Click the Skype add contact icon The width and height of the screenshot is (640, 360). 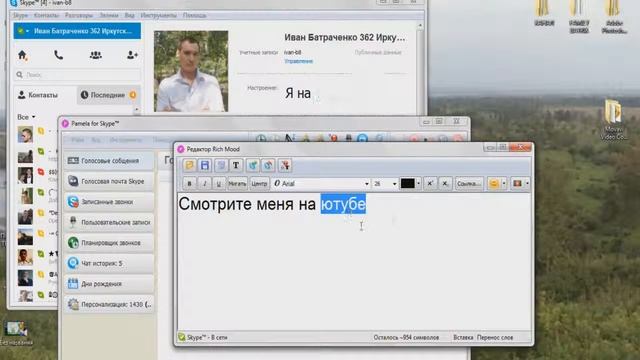coord(132,55)
